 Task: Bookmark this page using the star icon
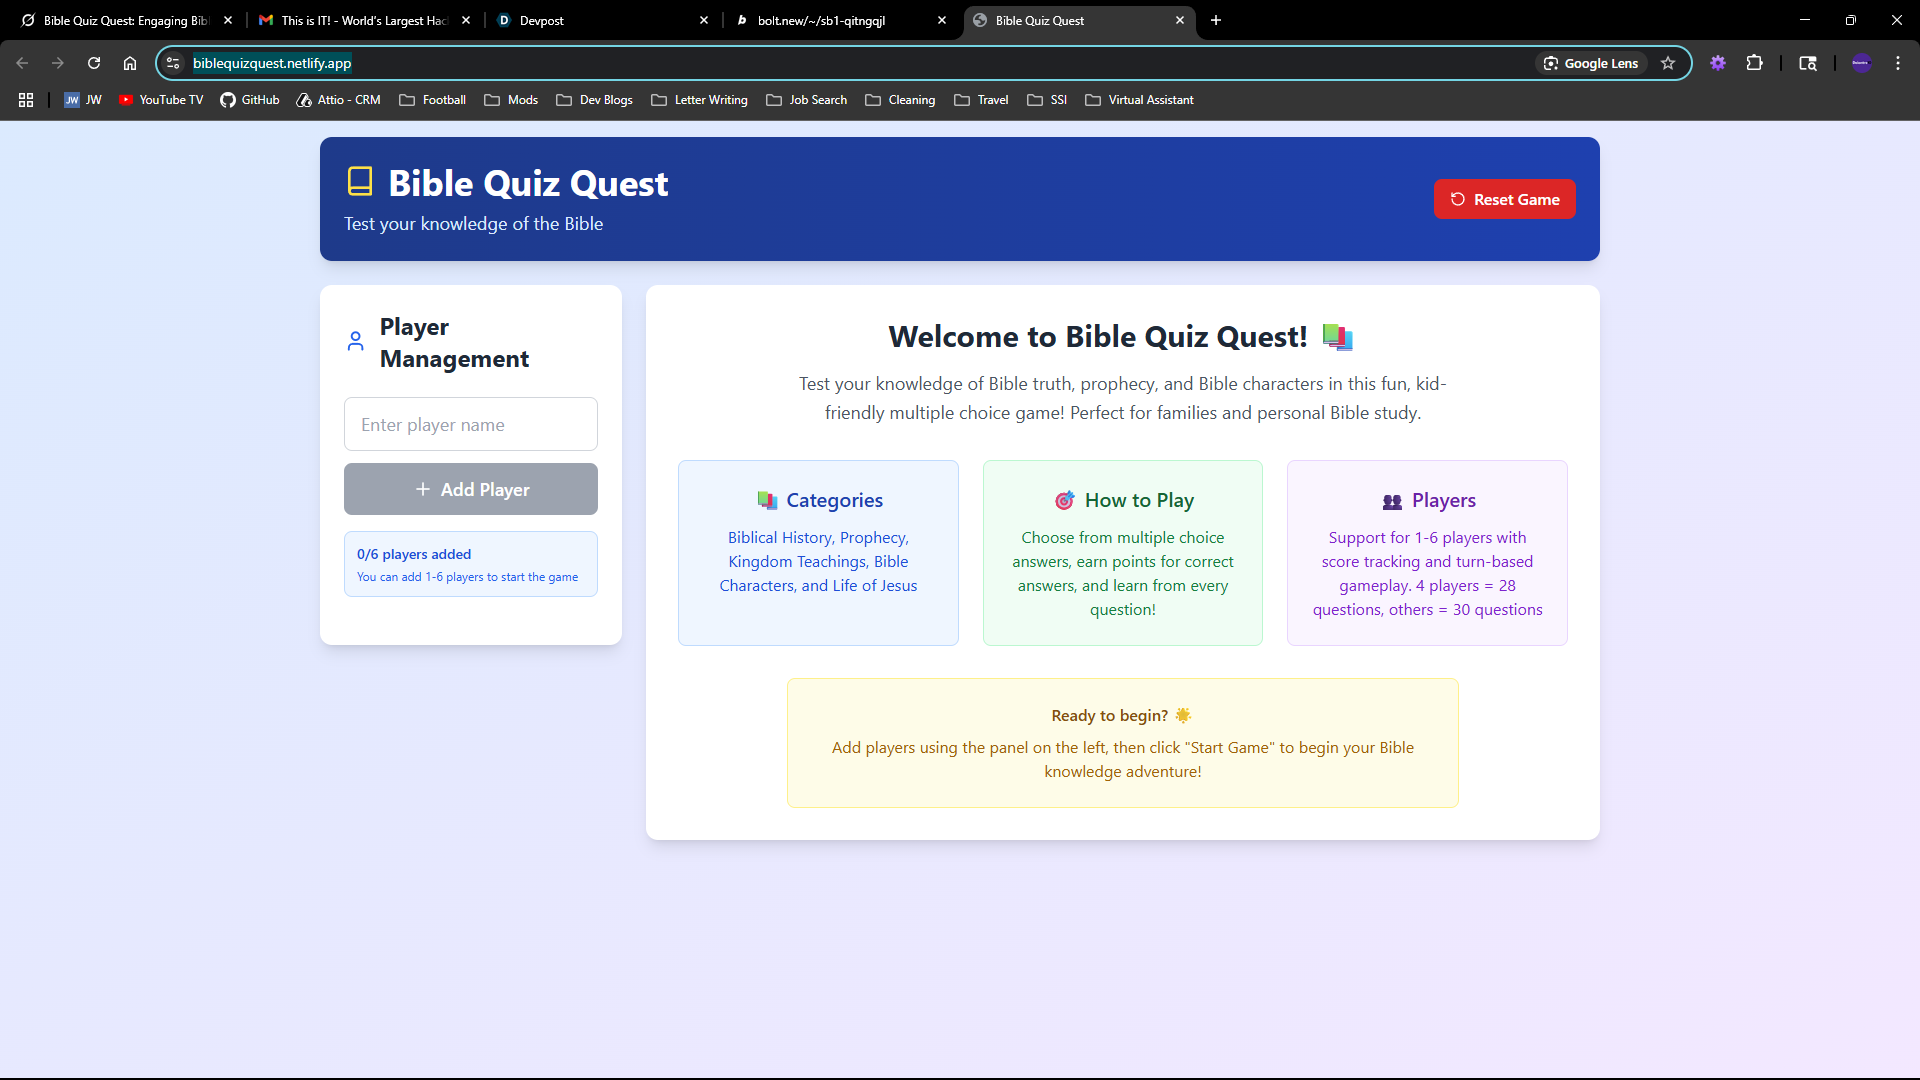(x=1668, y=62)
